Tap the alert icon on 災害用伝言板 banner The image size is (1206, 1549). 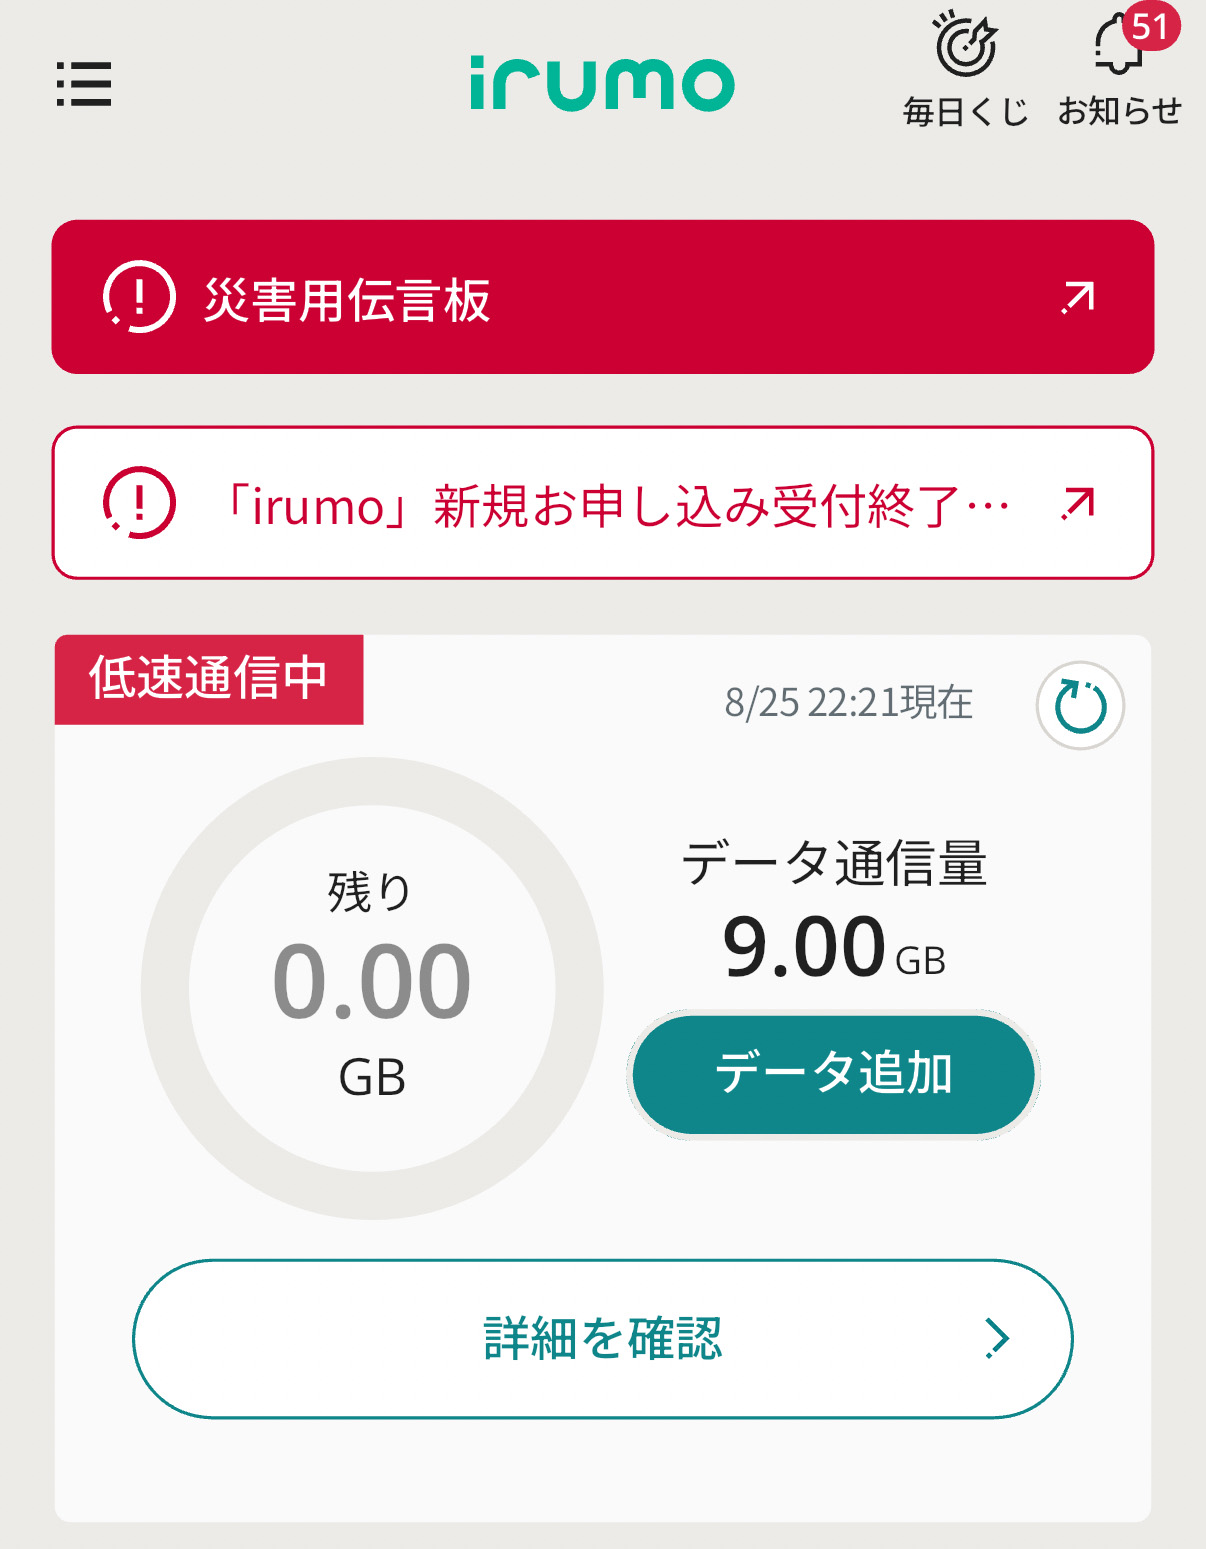tap(139, 297)
